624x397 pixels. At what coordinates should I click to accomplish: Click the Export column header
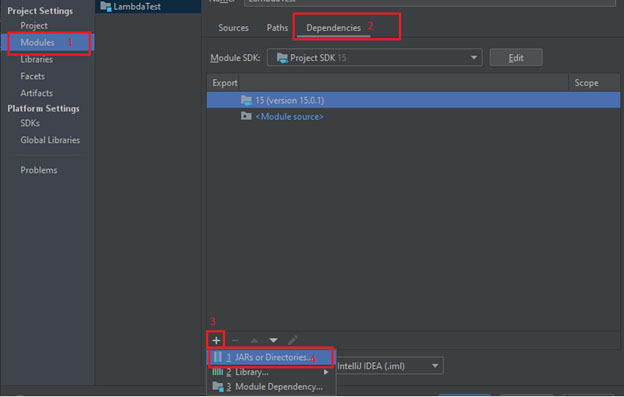[225, 83]
